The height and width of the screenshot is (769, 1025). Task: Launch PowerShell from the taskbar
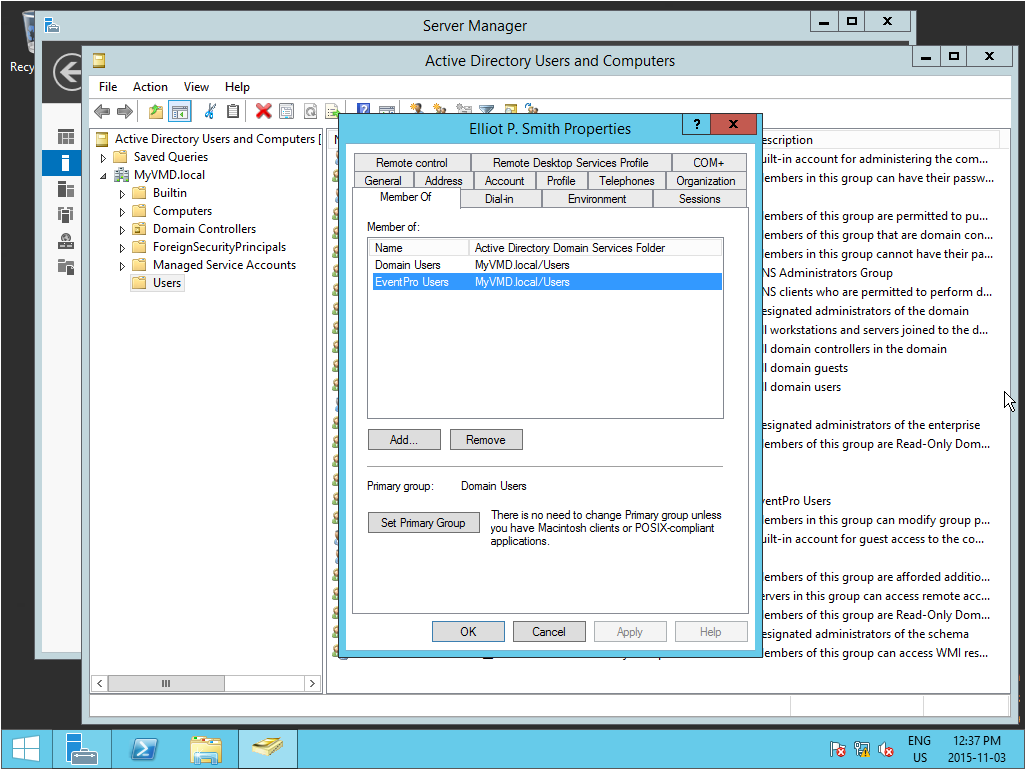click(144, 749)
